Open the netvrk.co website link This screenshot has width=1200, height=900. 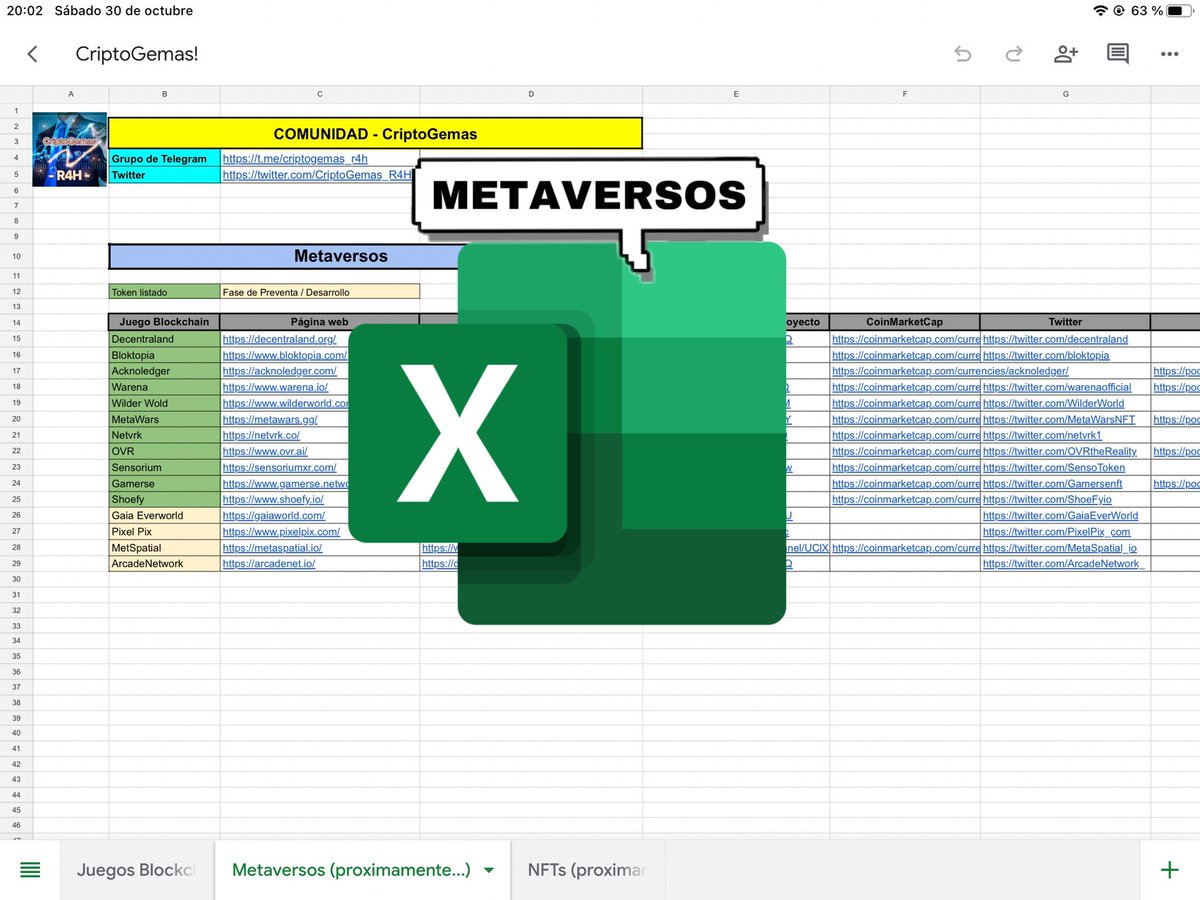pyautogui.click(x=261, y=435)
